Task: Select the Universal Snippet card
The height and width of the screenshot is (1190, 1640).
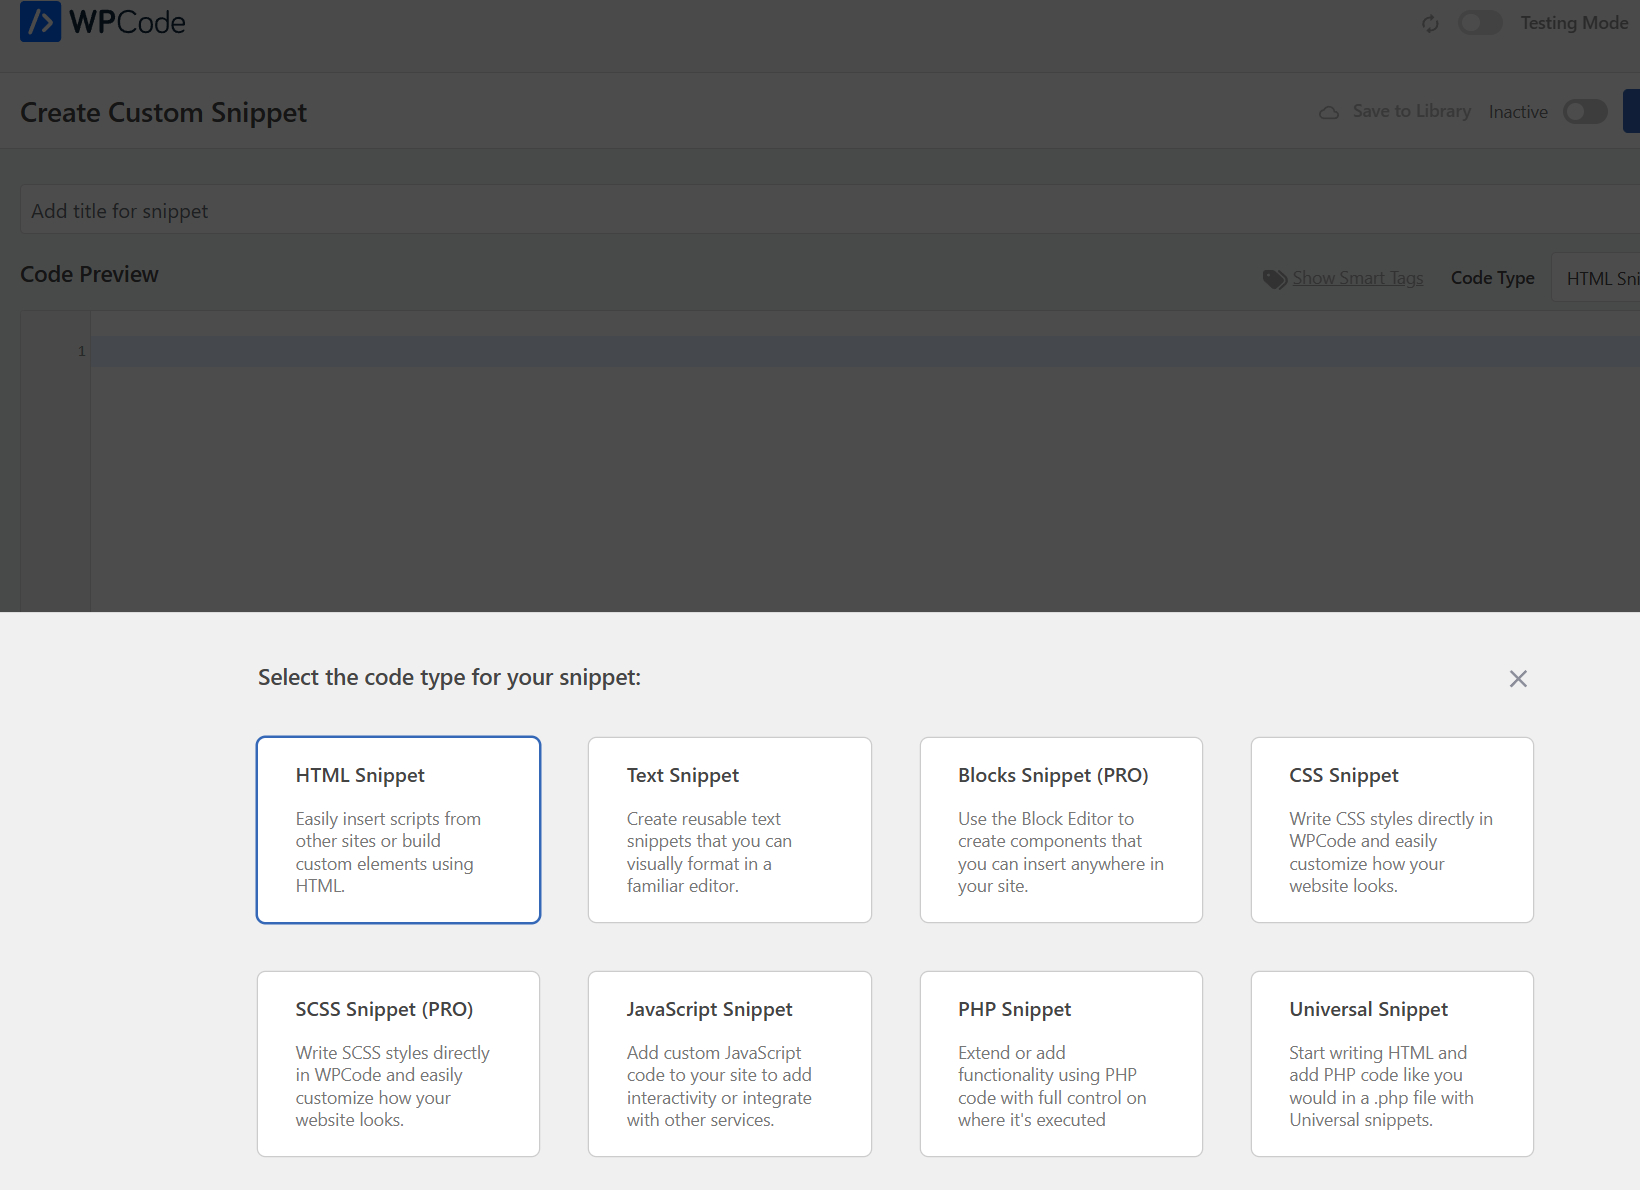Action: point(1392,1064)
